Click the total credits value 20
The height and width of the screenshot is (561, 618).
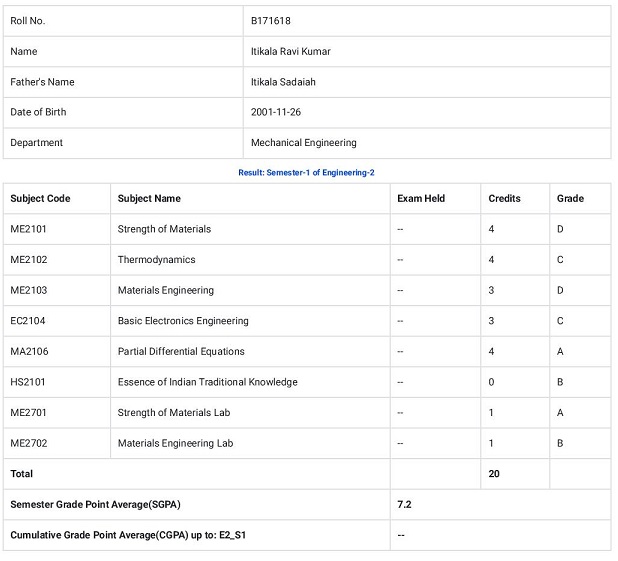[x=494, y=474]
